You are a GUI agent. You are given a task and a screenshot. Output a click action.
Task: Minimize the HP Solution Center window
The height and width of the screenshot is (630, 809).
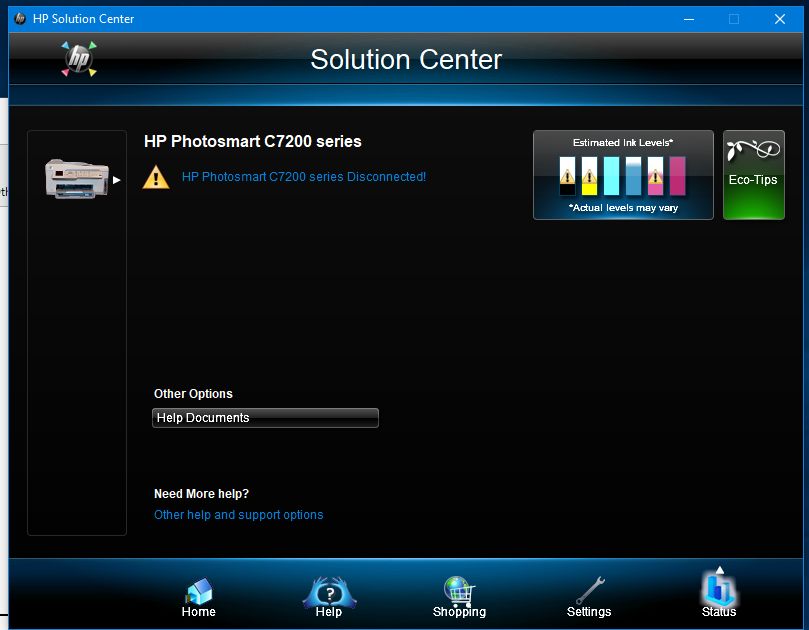689,19
